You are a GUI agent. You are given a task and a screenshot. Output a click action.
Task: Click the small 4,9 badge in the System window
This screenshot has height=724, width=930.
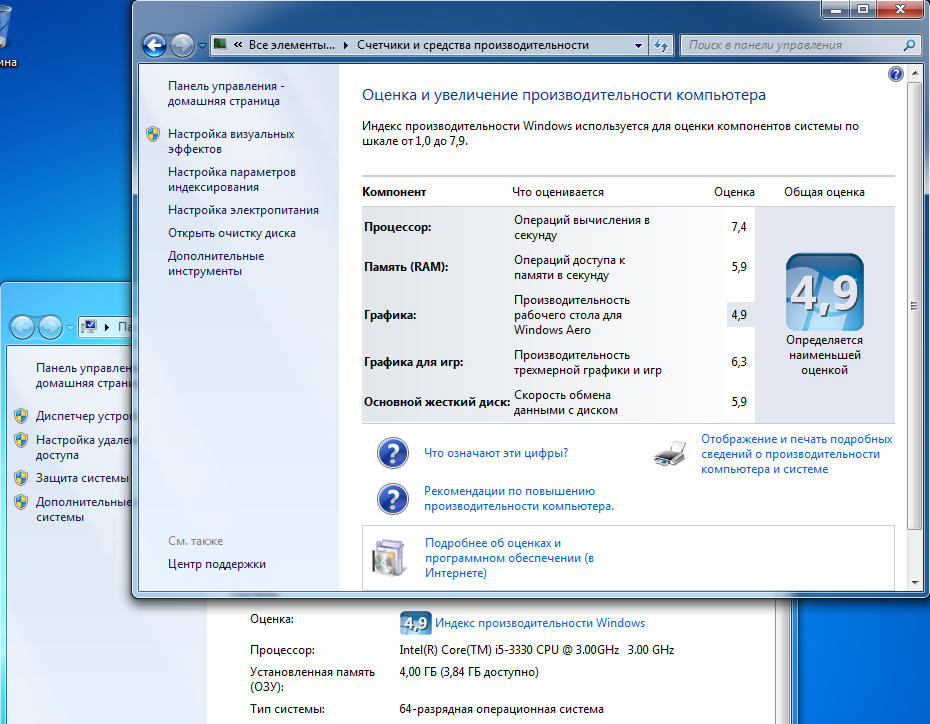(x=415, y=623)
